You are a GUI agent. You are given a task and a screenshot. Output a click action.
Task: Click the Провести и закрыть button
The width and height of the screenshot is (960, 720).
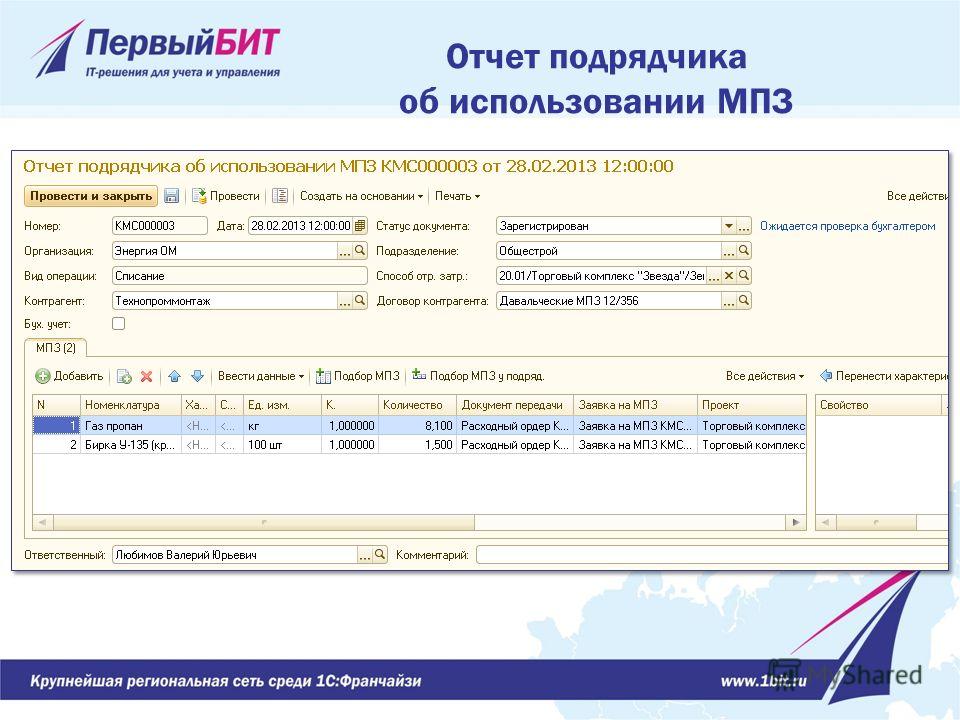(91, 196)
